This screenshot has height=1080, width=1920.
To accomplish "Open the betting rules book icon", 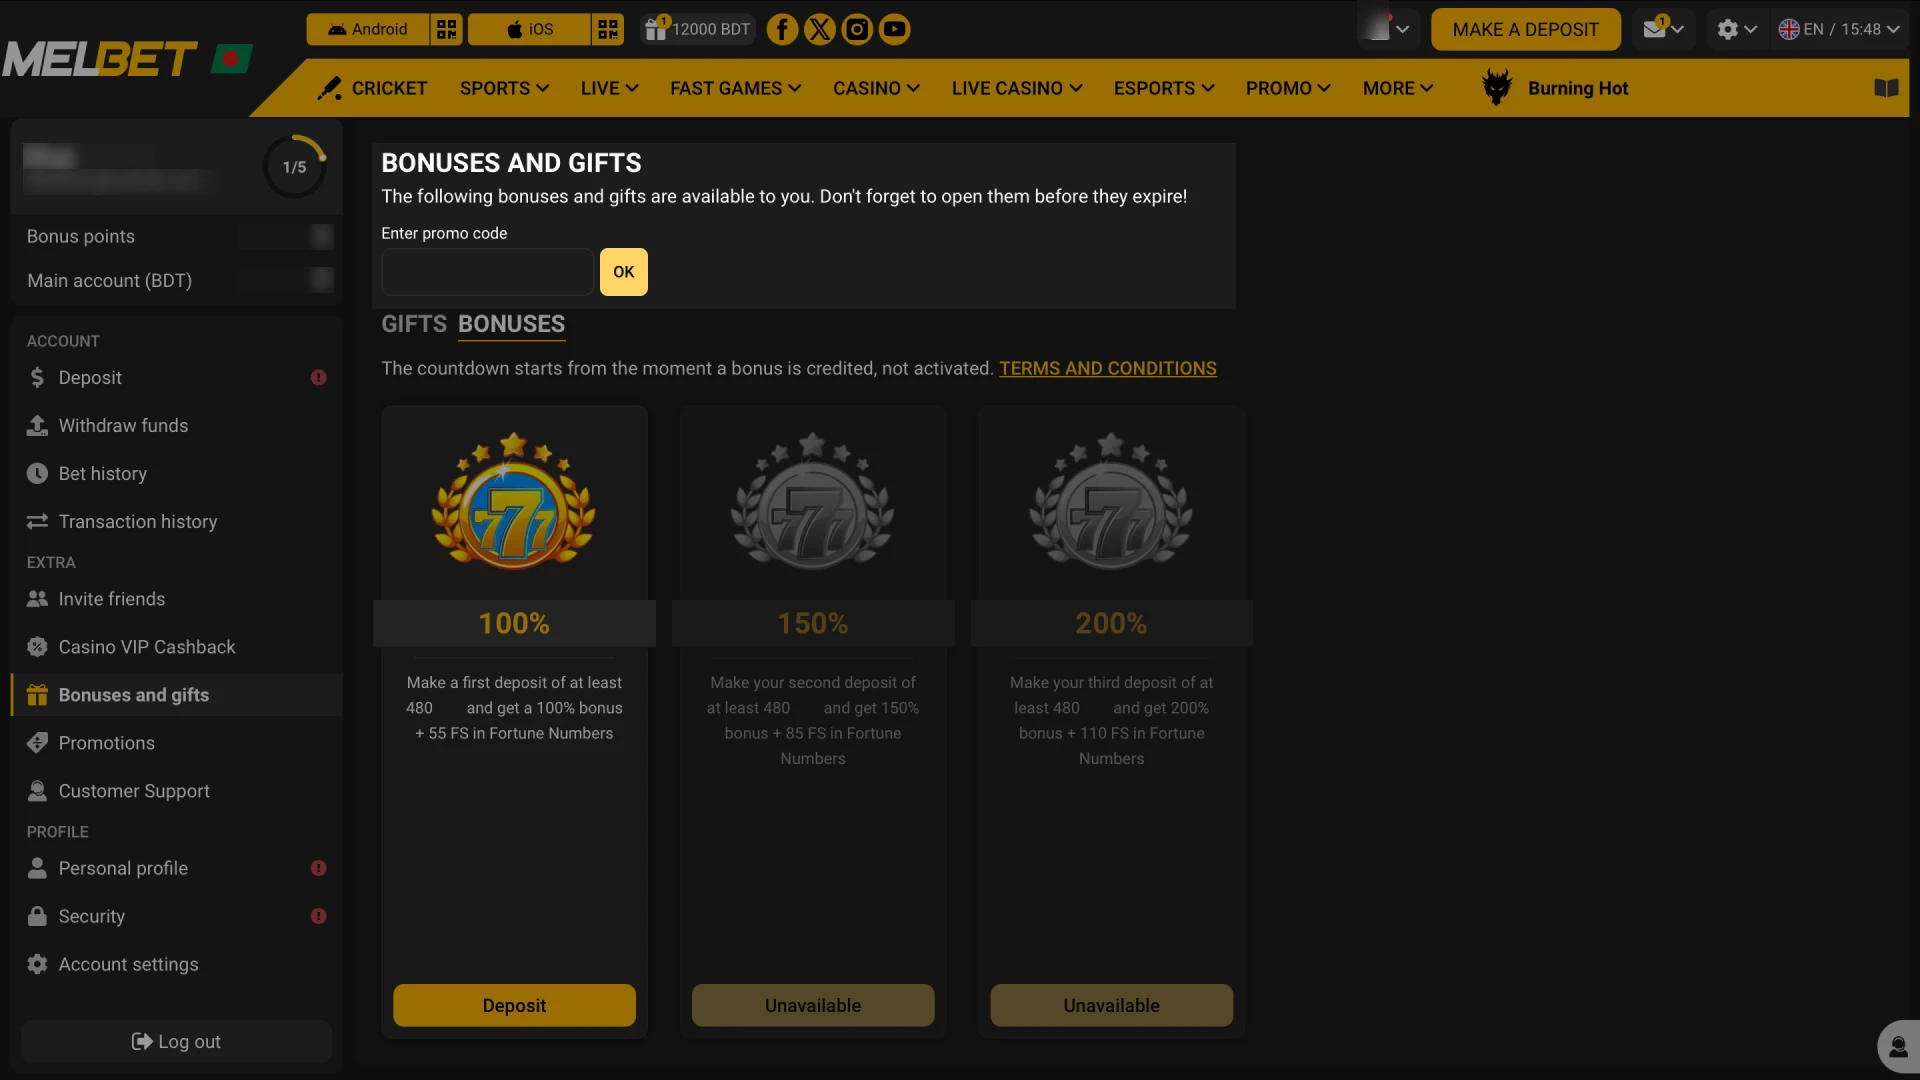I will pyautogui.click(x=1886, y=87).
